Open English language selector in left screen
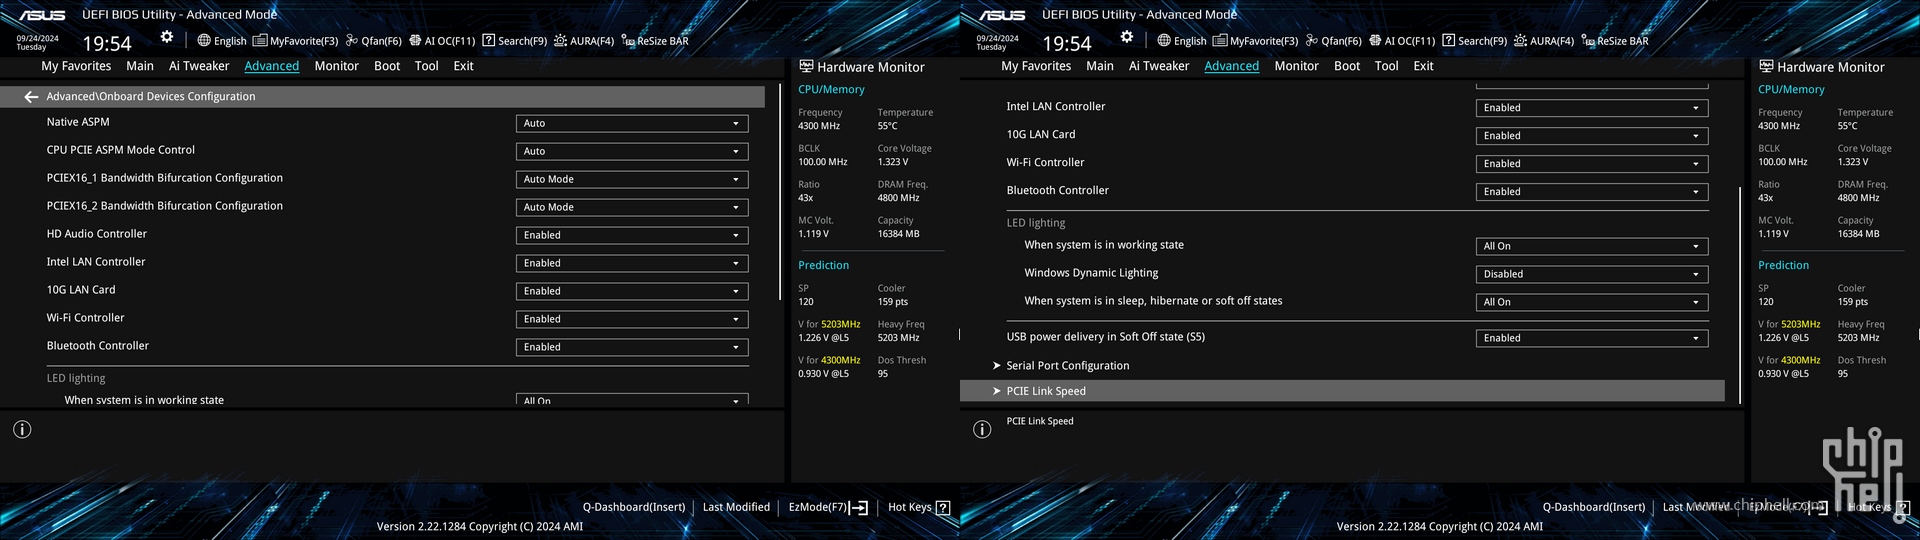 click(222, 41)
